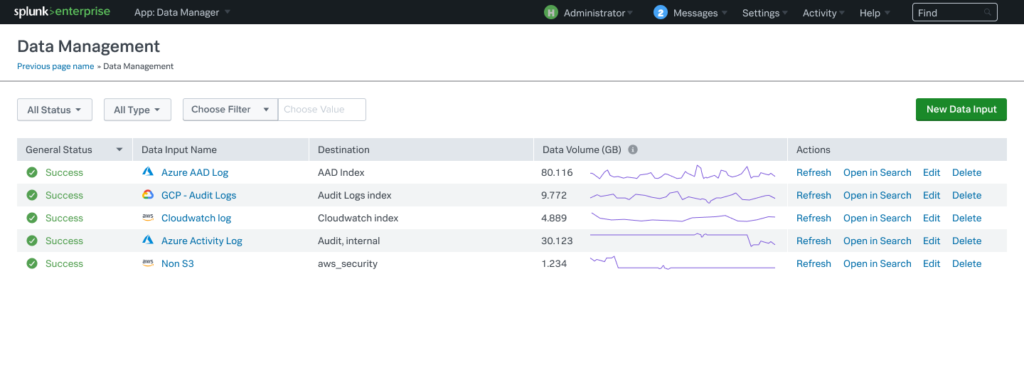The height and width of the screenshot is (373, 1024).
Task: Click the Azure icon beside Azure AAD Log
Action: point(148,172)
